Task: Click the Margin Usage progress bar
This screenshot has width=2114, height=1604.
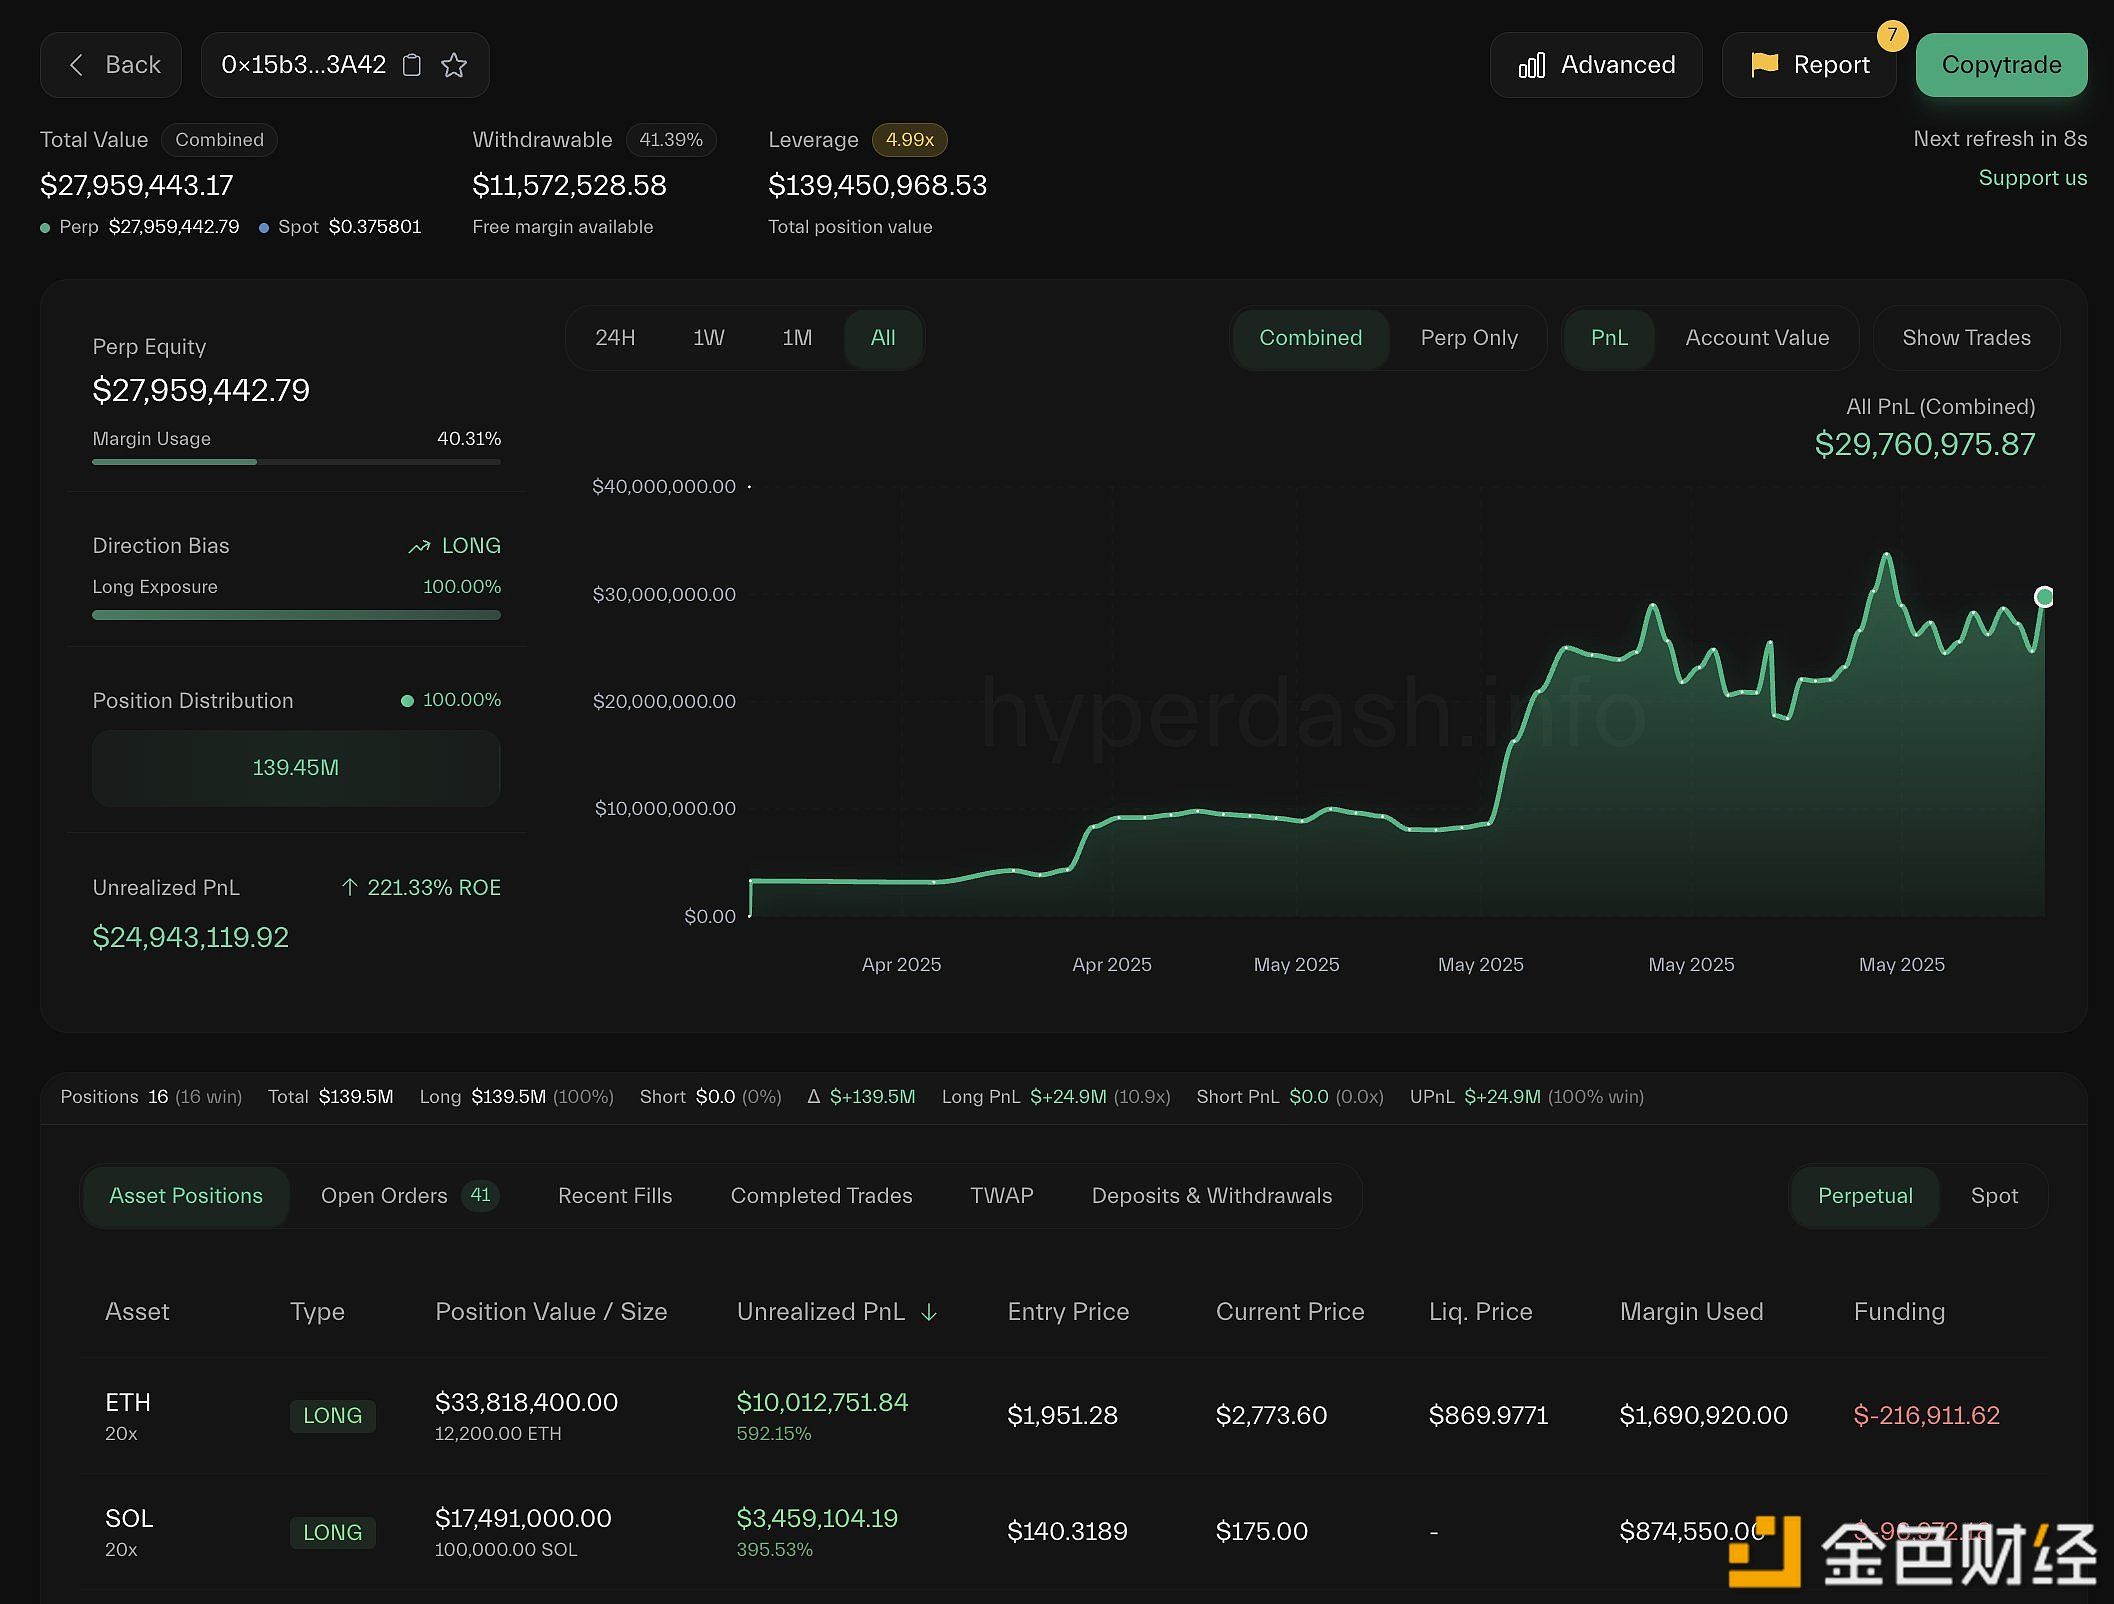Action: (x=296, y=462)
